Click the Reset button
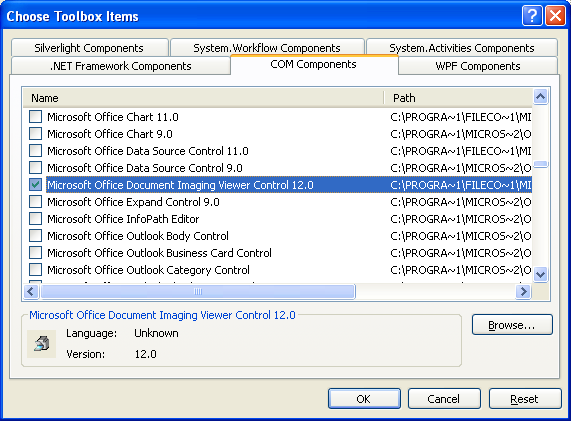Screen dimensions: 571x421 525,399
